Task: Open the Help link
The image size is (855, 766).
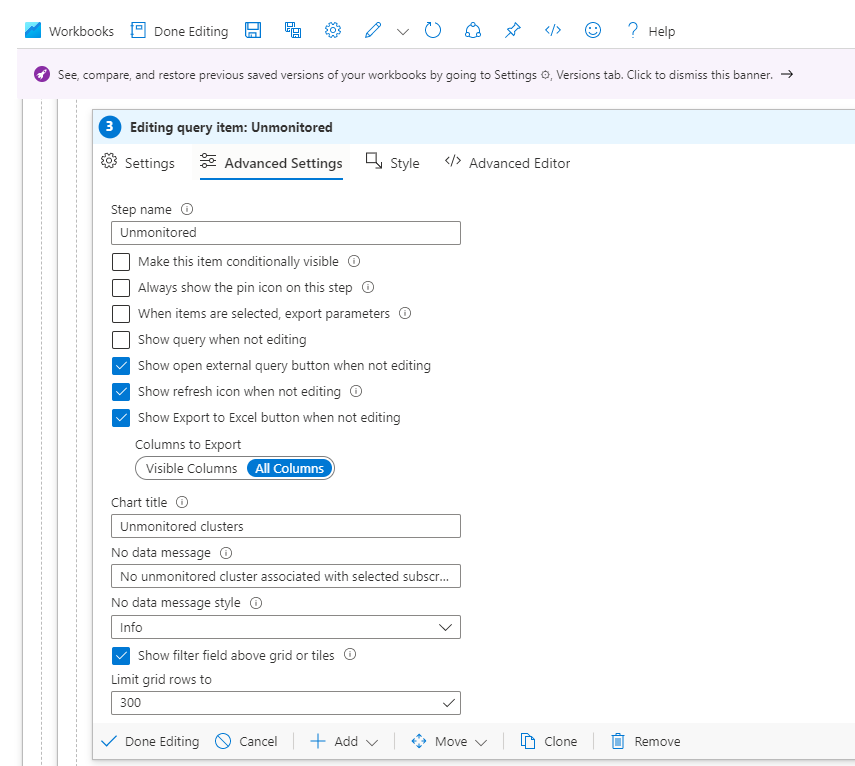Action: click(x=651, y=31)
